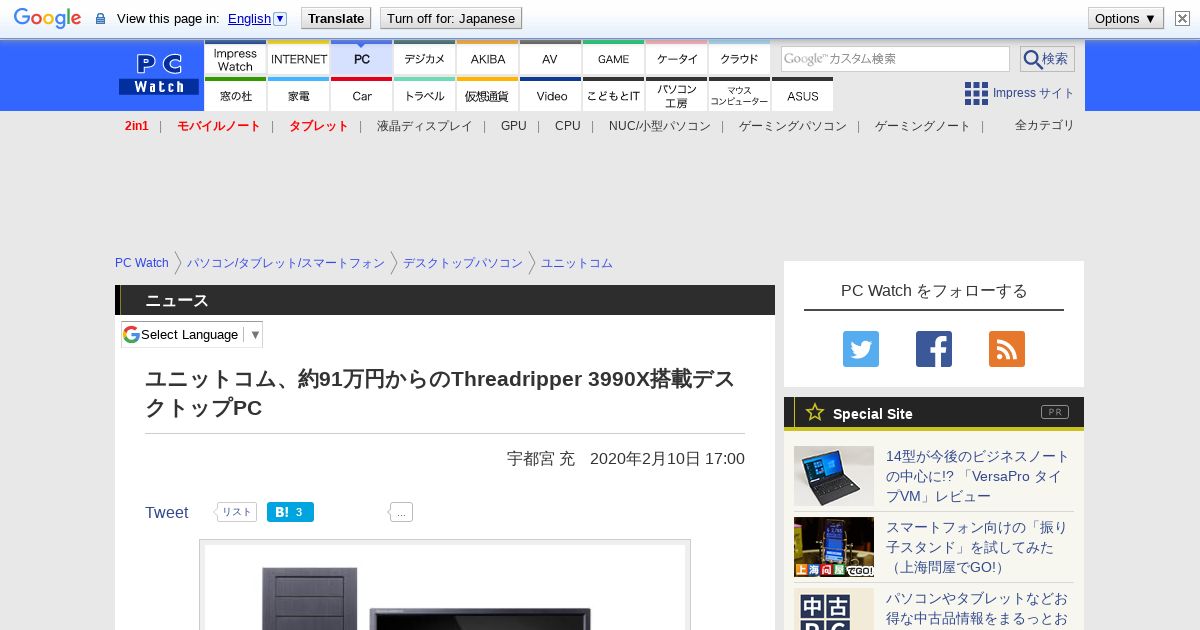
Task: Open the パソコン工房 tab
Action: click(x=677, y=95)
